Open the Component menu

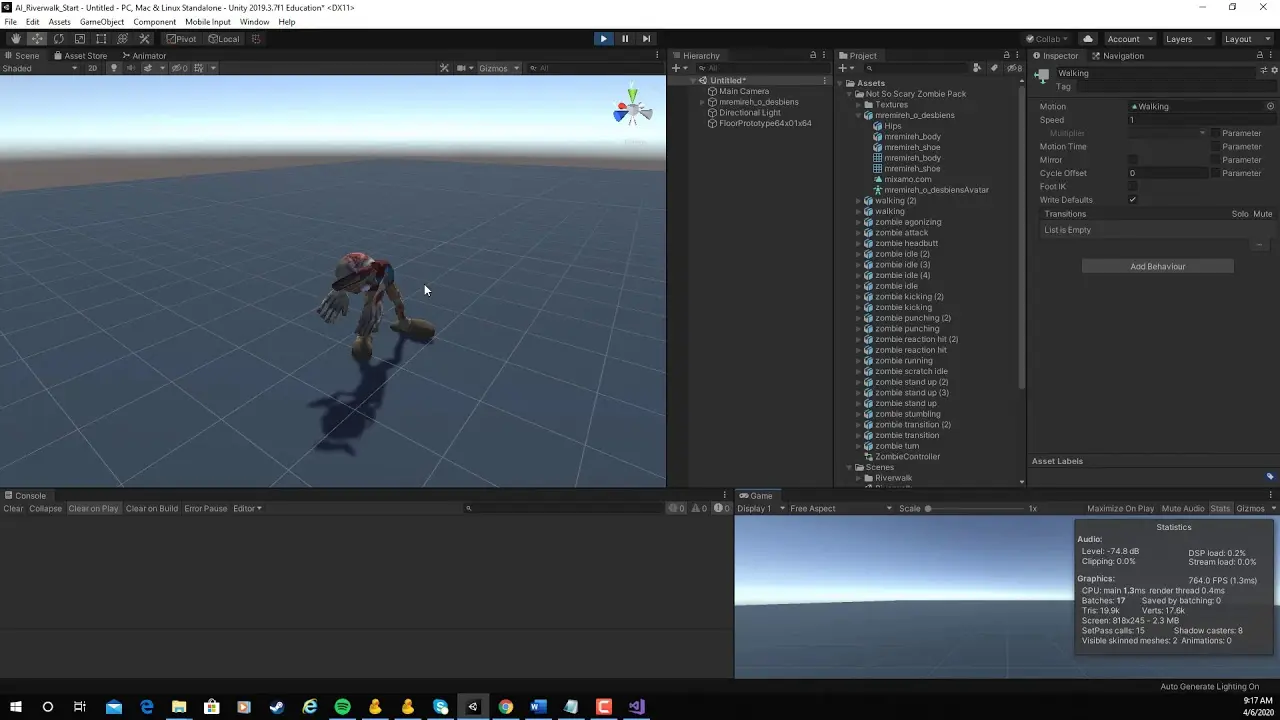pos(154,22)
